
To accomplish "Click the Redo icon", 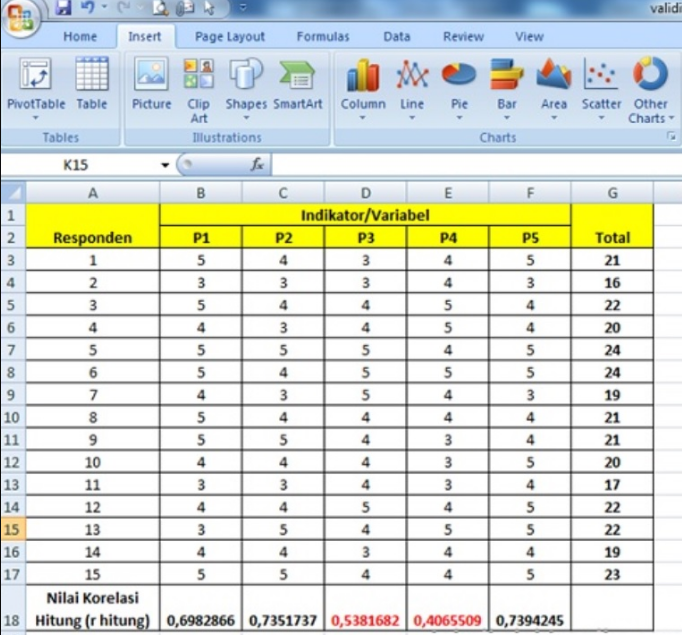I will (x=124, y=7).
